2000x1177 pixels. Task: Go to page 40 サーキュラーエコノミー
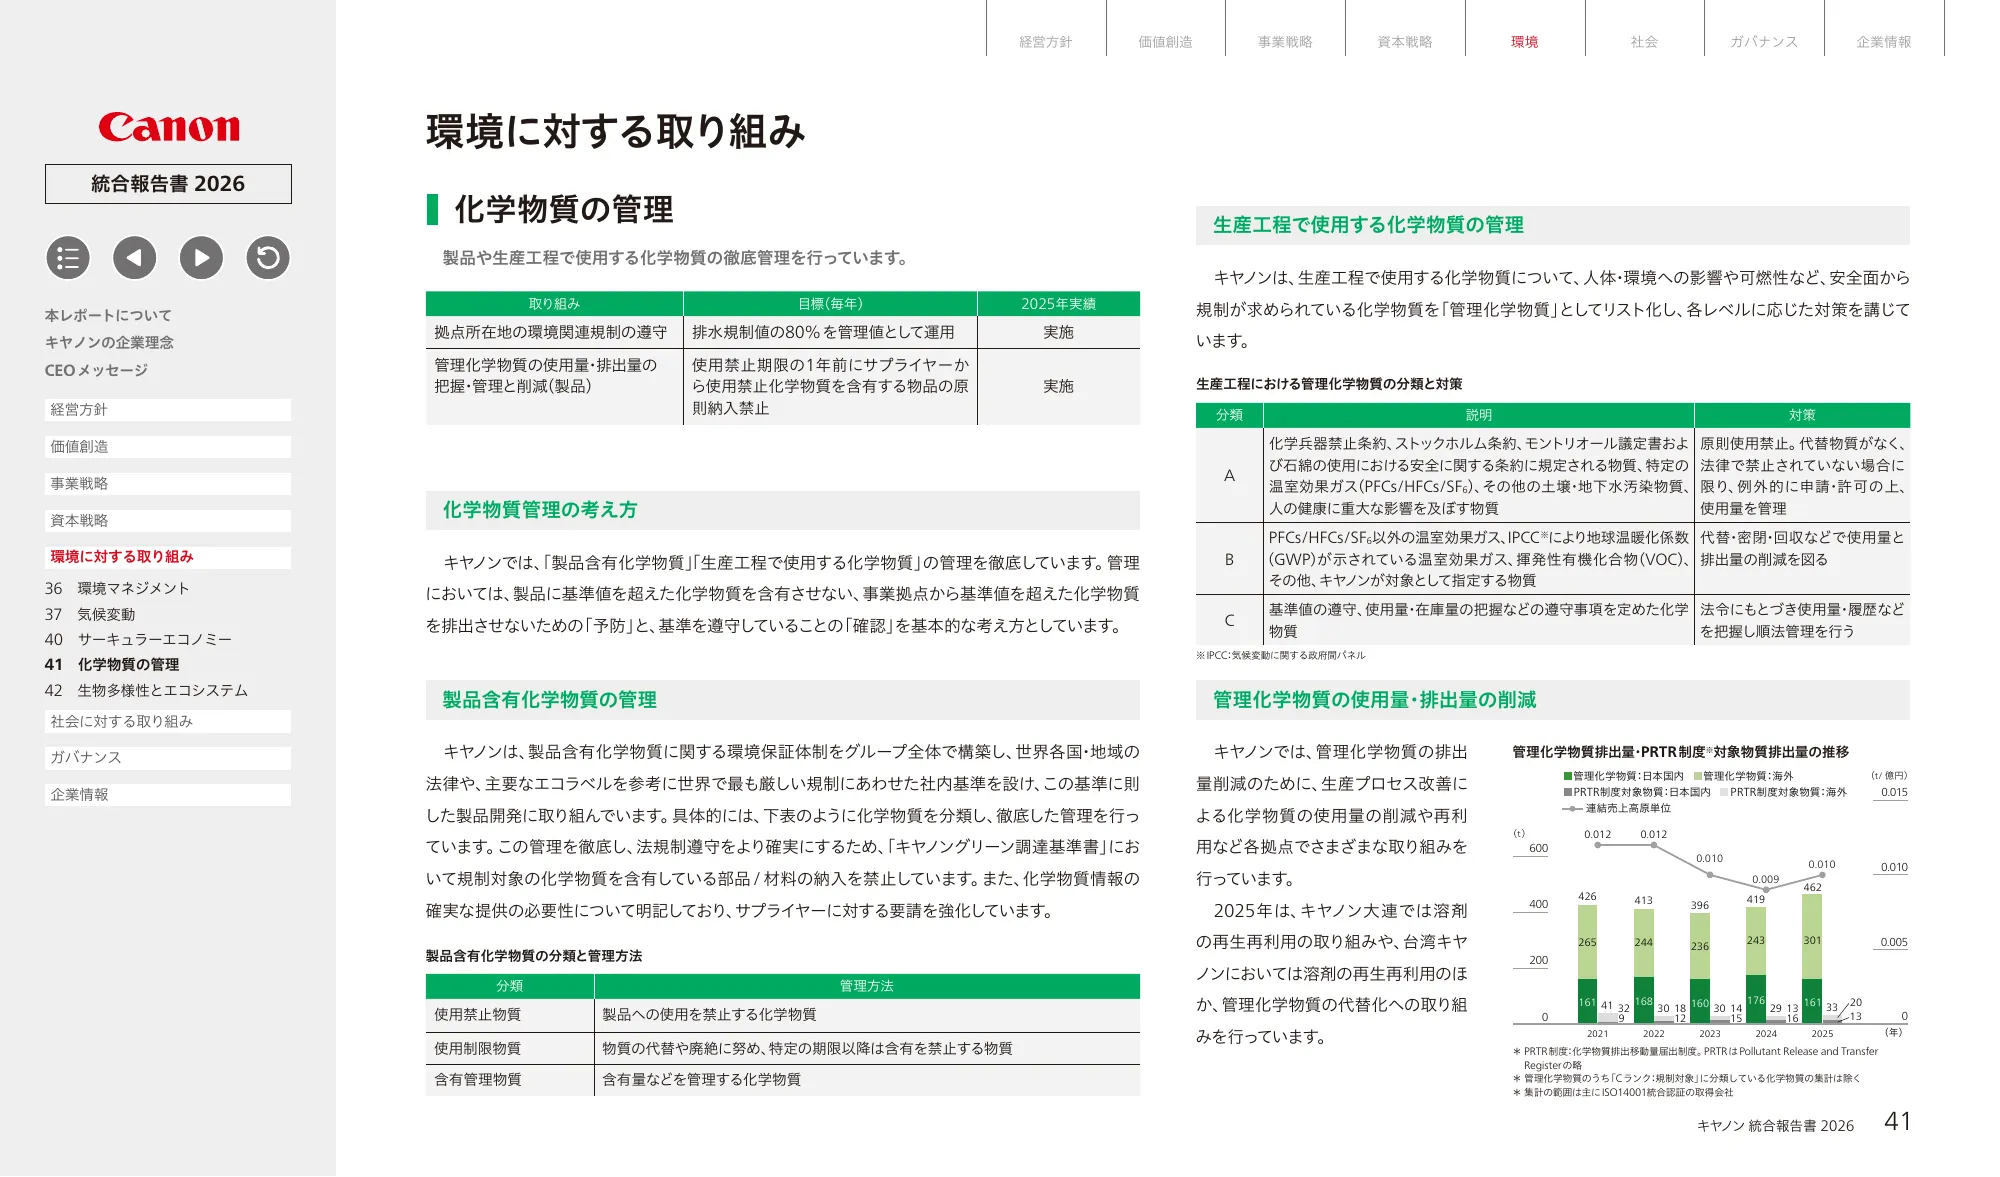[138, 639]
